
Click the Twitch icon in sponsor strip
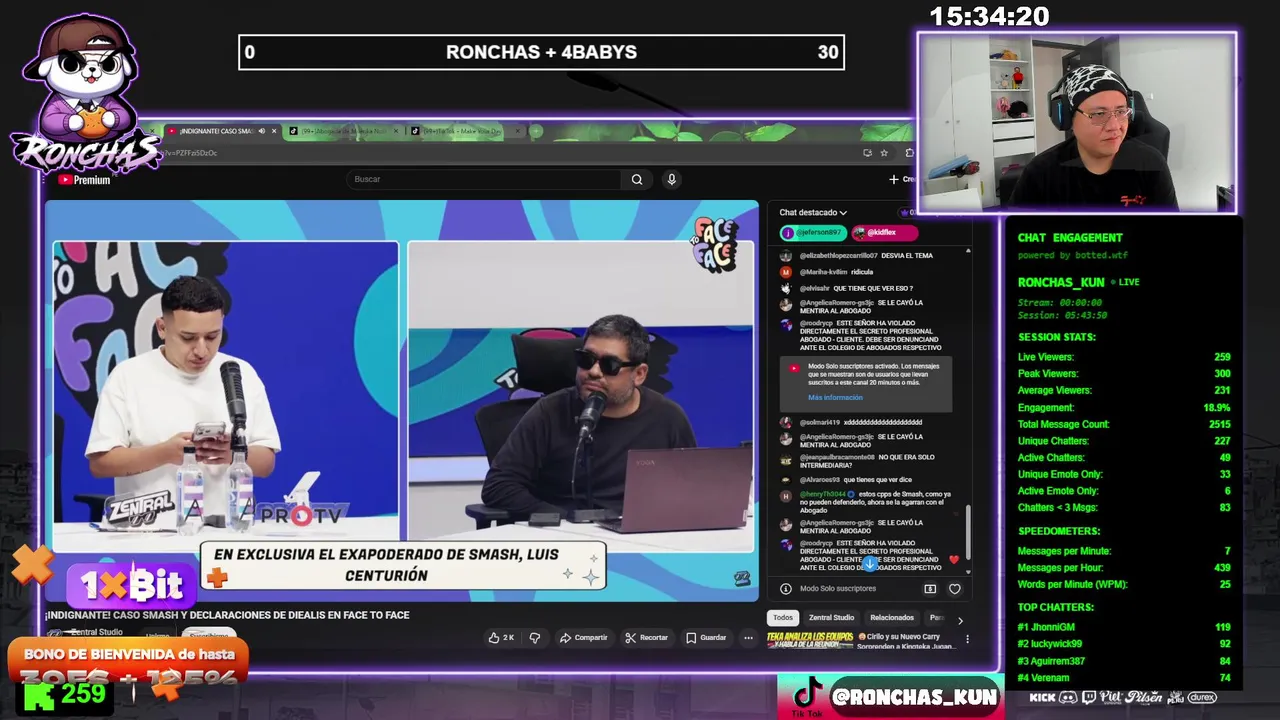pyautogui.click(x=1088, y=697)
